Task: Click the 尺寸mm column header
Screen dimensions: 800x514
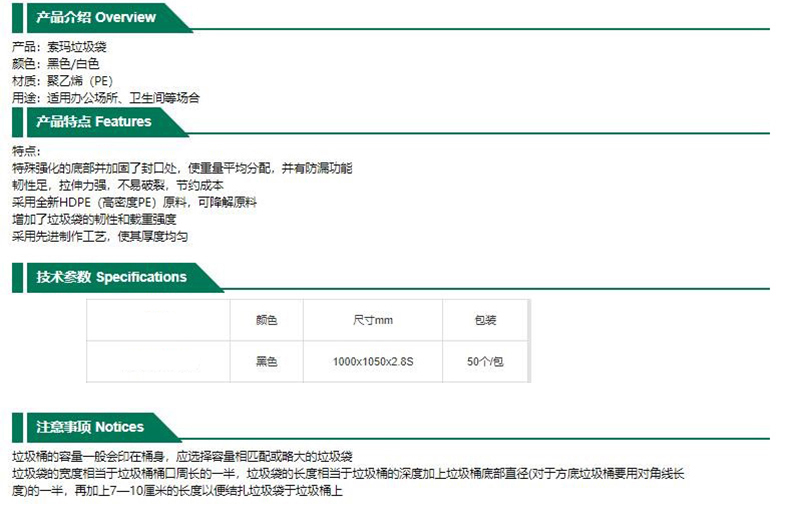Action: 372,320
